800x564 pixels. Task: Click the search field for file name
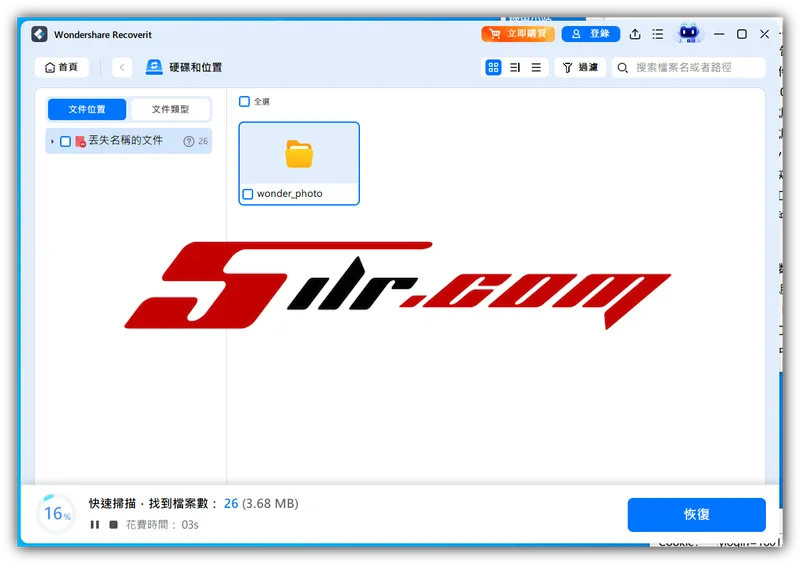[689, 67]
